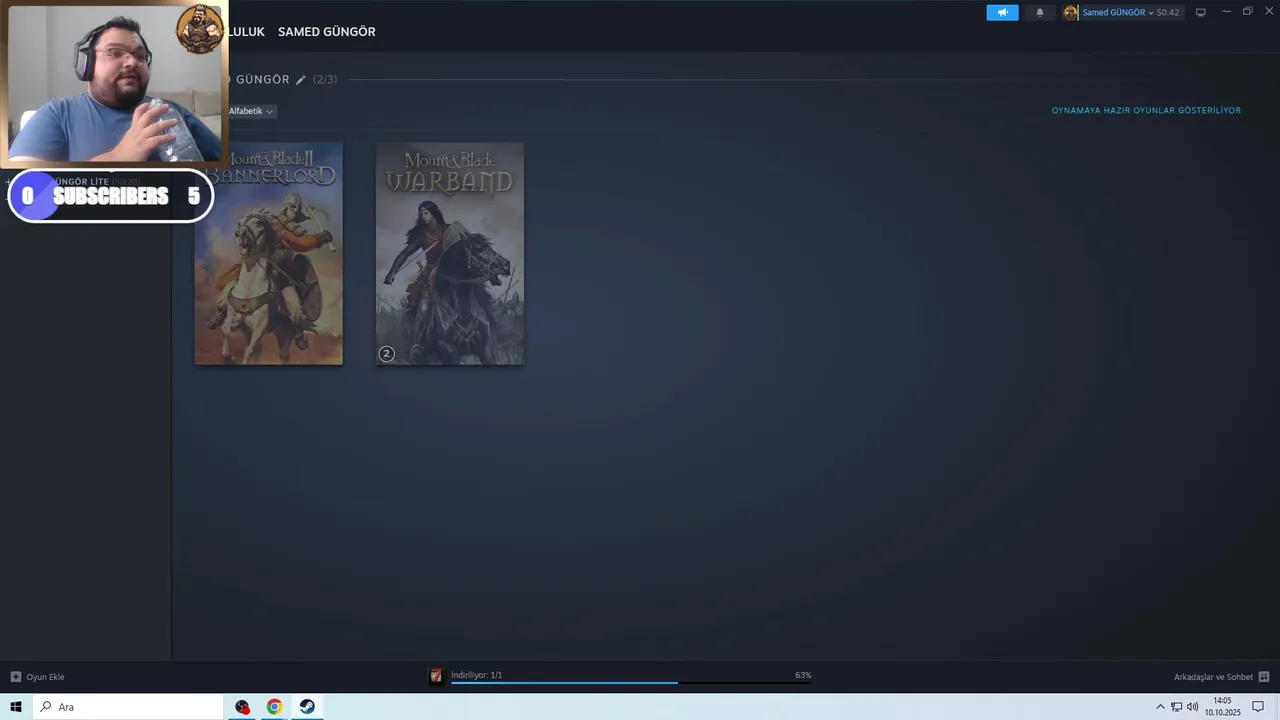
Task: Click the Samed GÜNGÖR profile avatar
Action: [x=1070, y=12]
